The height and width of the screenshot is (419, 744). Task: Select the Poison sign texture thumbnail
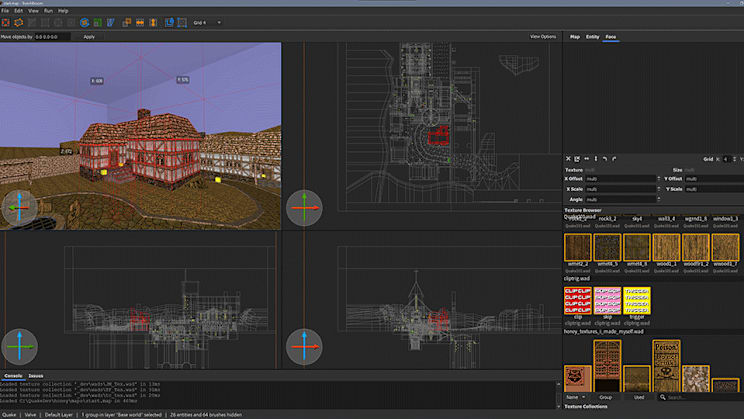(666, 365)
